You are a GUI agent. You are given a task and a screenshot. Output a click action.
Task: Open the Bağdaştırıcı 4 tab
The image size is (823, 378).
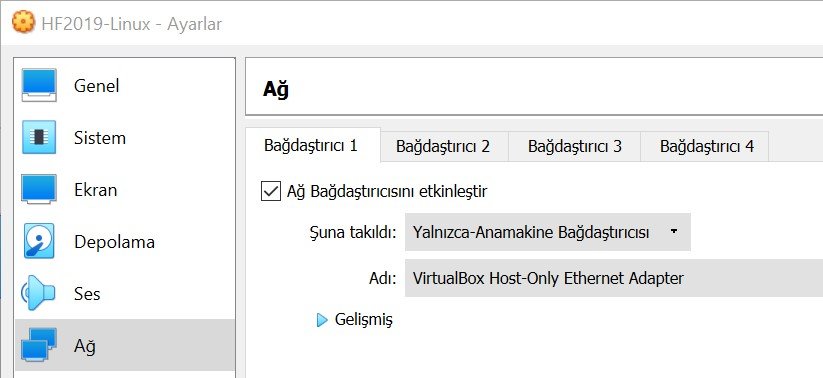(x=706, y=146)
